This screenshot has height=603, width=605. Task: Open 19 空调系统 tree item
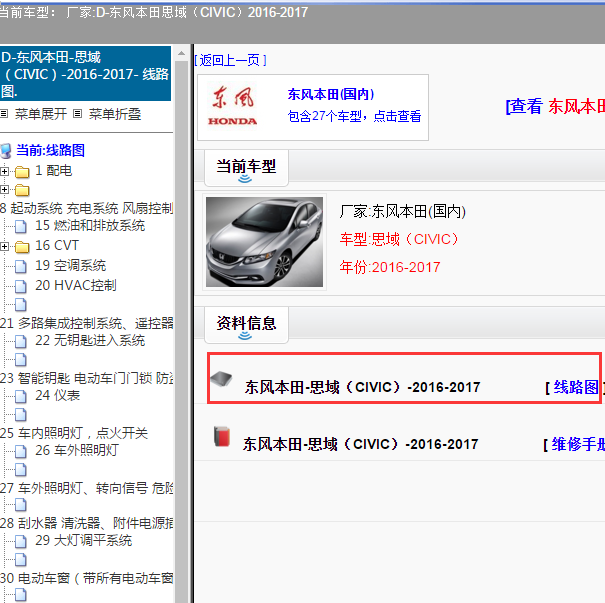point(71,265)
